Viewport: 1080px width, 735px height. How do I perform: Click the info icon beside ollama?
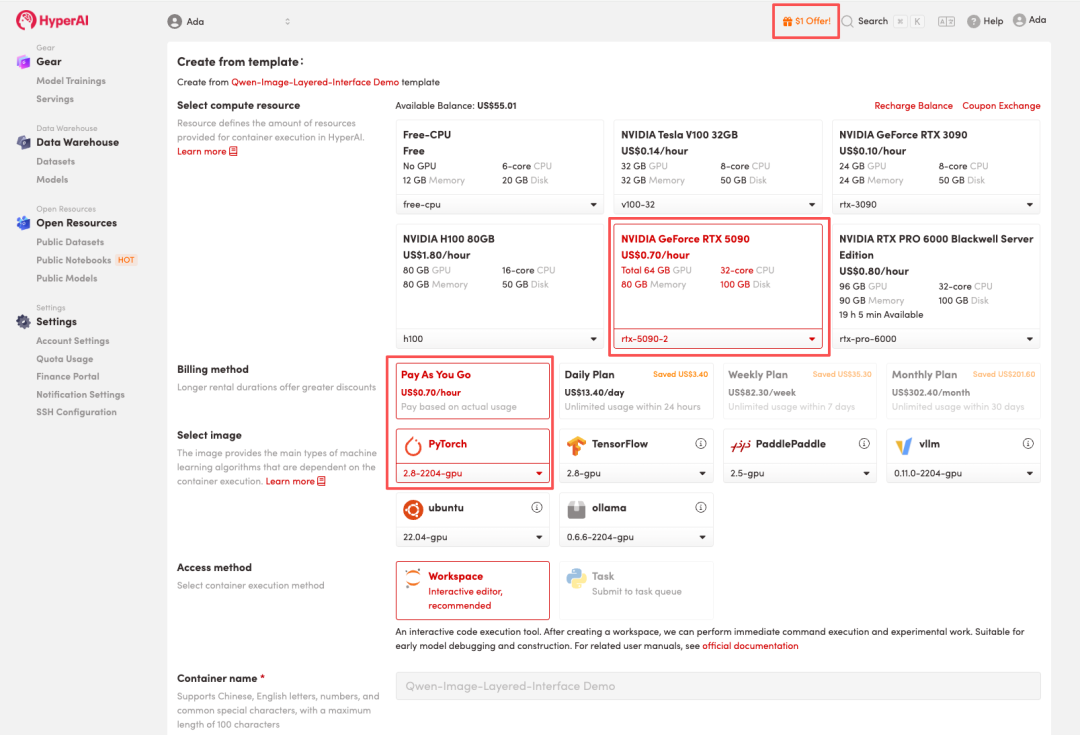pyautogui.click(x=701, y=508)
